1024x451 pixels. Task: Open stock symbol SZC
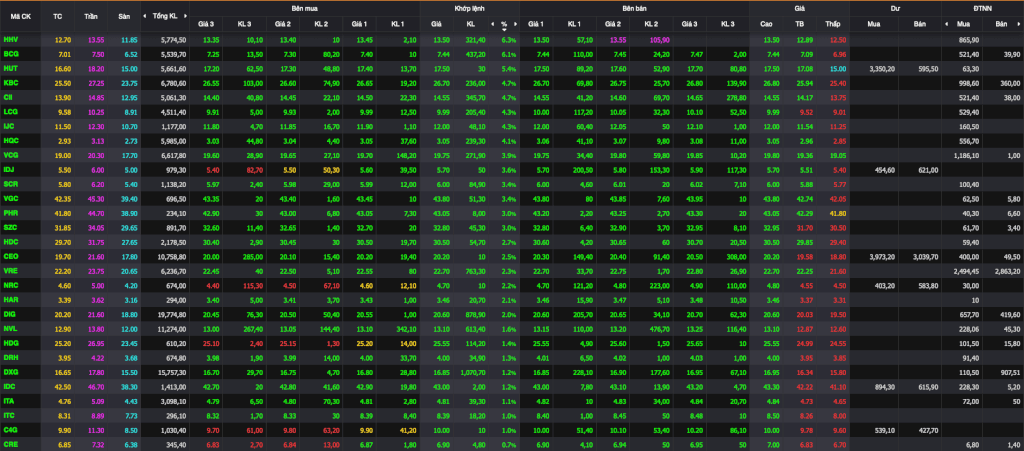(10, 228)
